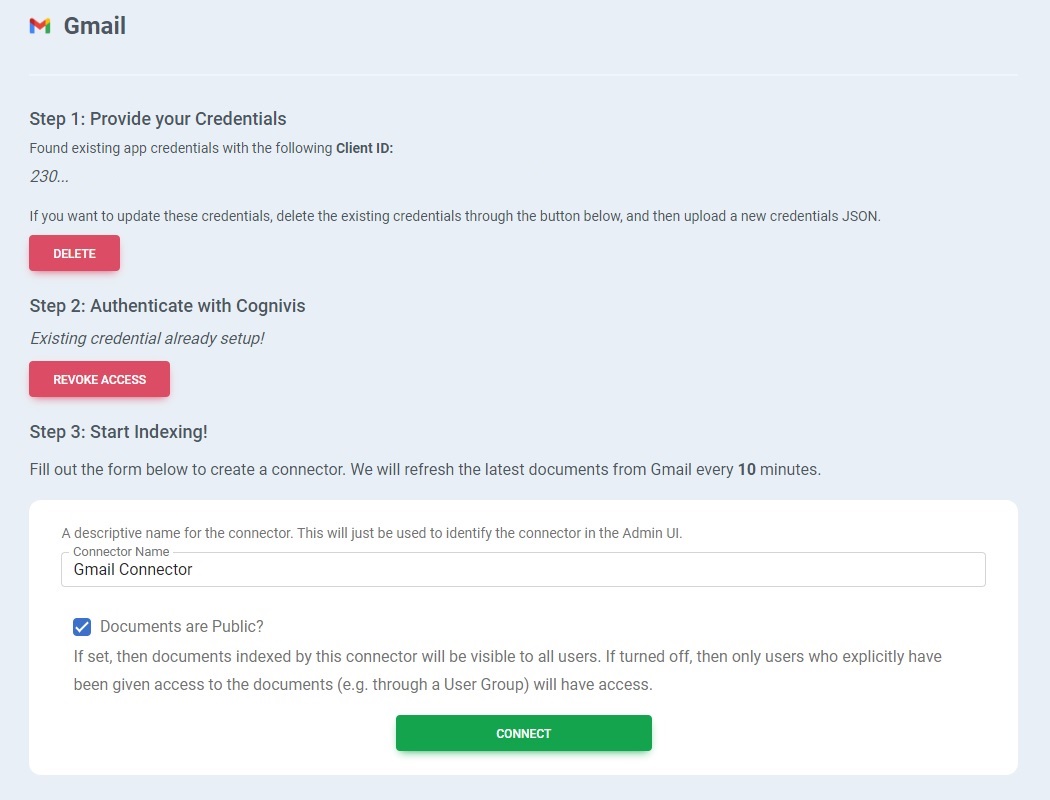Click the REVOKE ACCESS button
The height and width of the screenshot is (800, 1050).
tap(99, 380)
